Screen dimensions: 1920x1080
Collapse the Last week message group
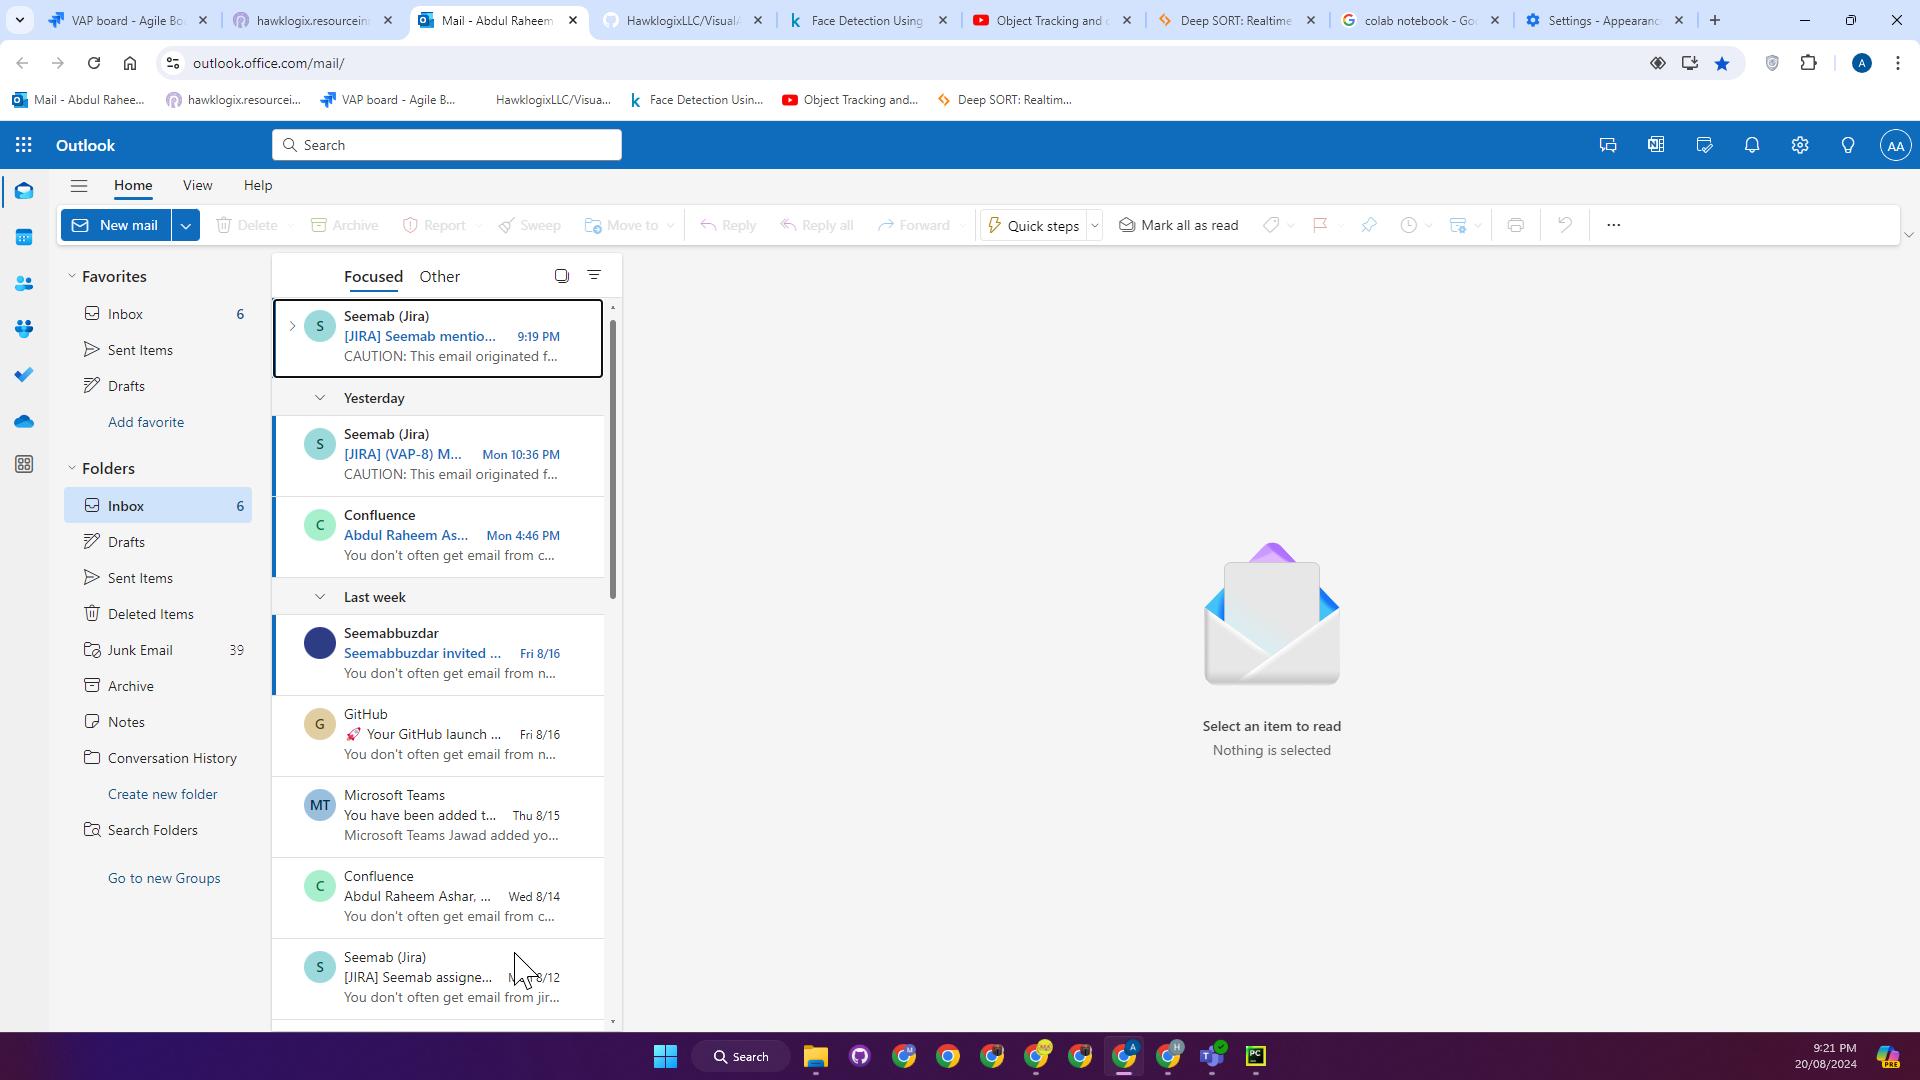pyautogui.click(x=320, y=597)
